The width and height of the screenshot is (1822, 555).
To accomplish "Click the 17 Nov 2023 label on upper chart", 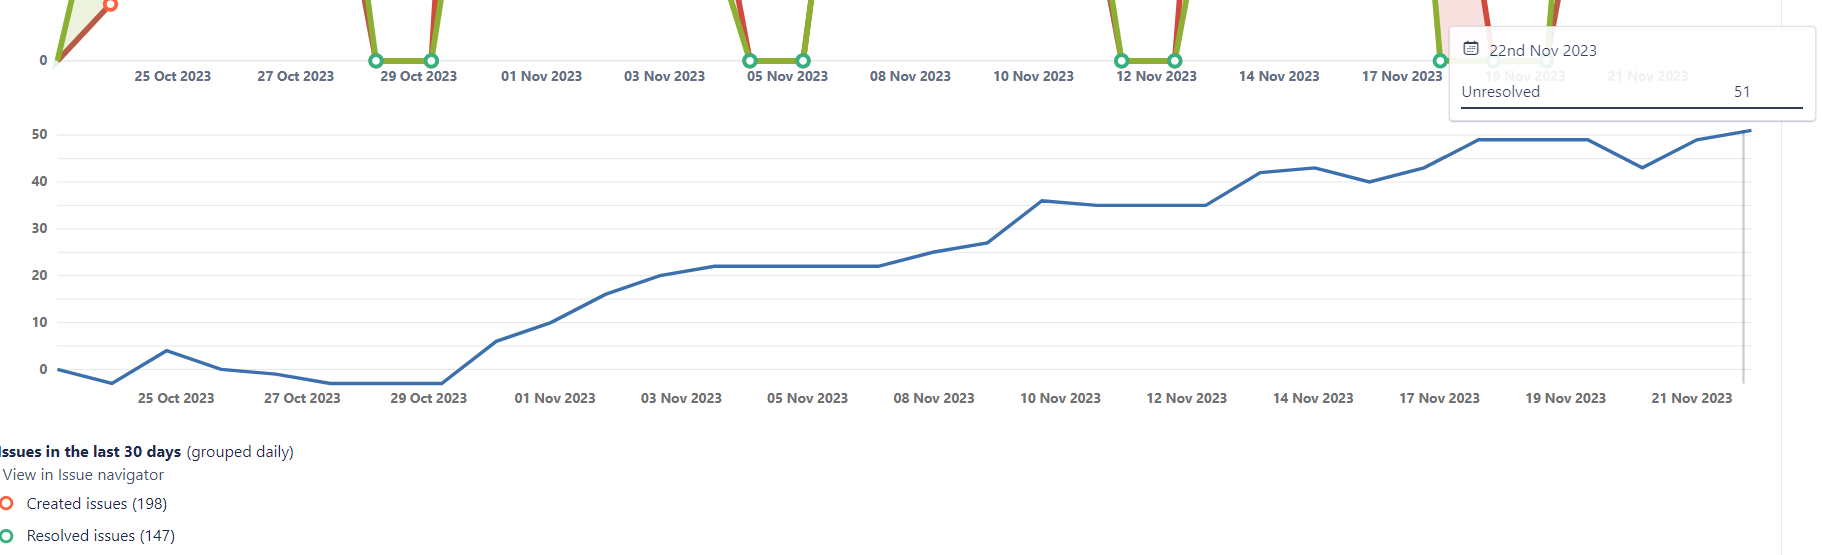I will tap(1402, 76).
